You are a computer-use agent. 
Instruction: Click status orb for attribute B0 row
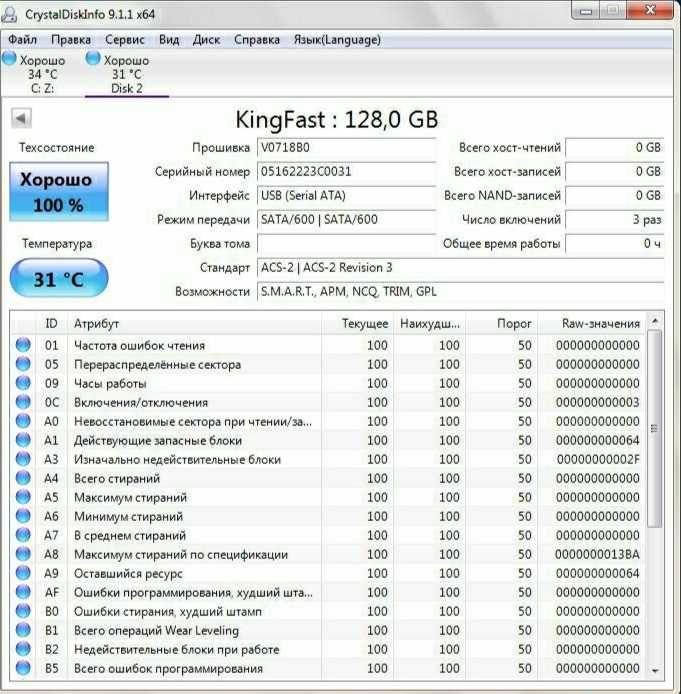click(23, 611)
